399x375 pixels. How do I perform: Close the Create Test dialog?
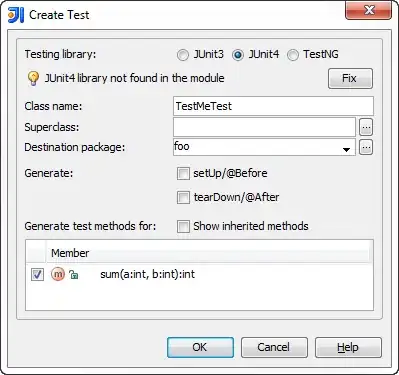[x=368, y=11]
